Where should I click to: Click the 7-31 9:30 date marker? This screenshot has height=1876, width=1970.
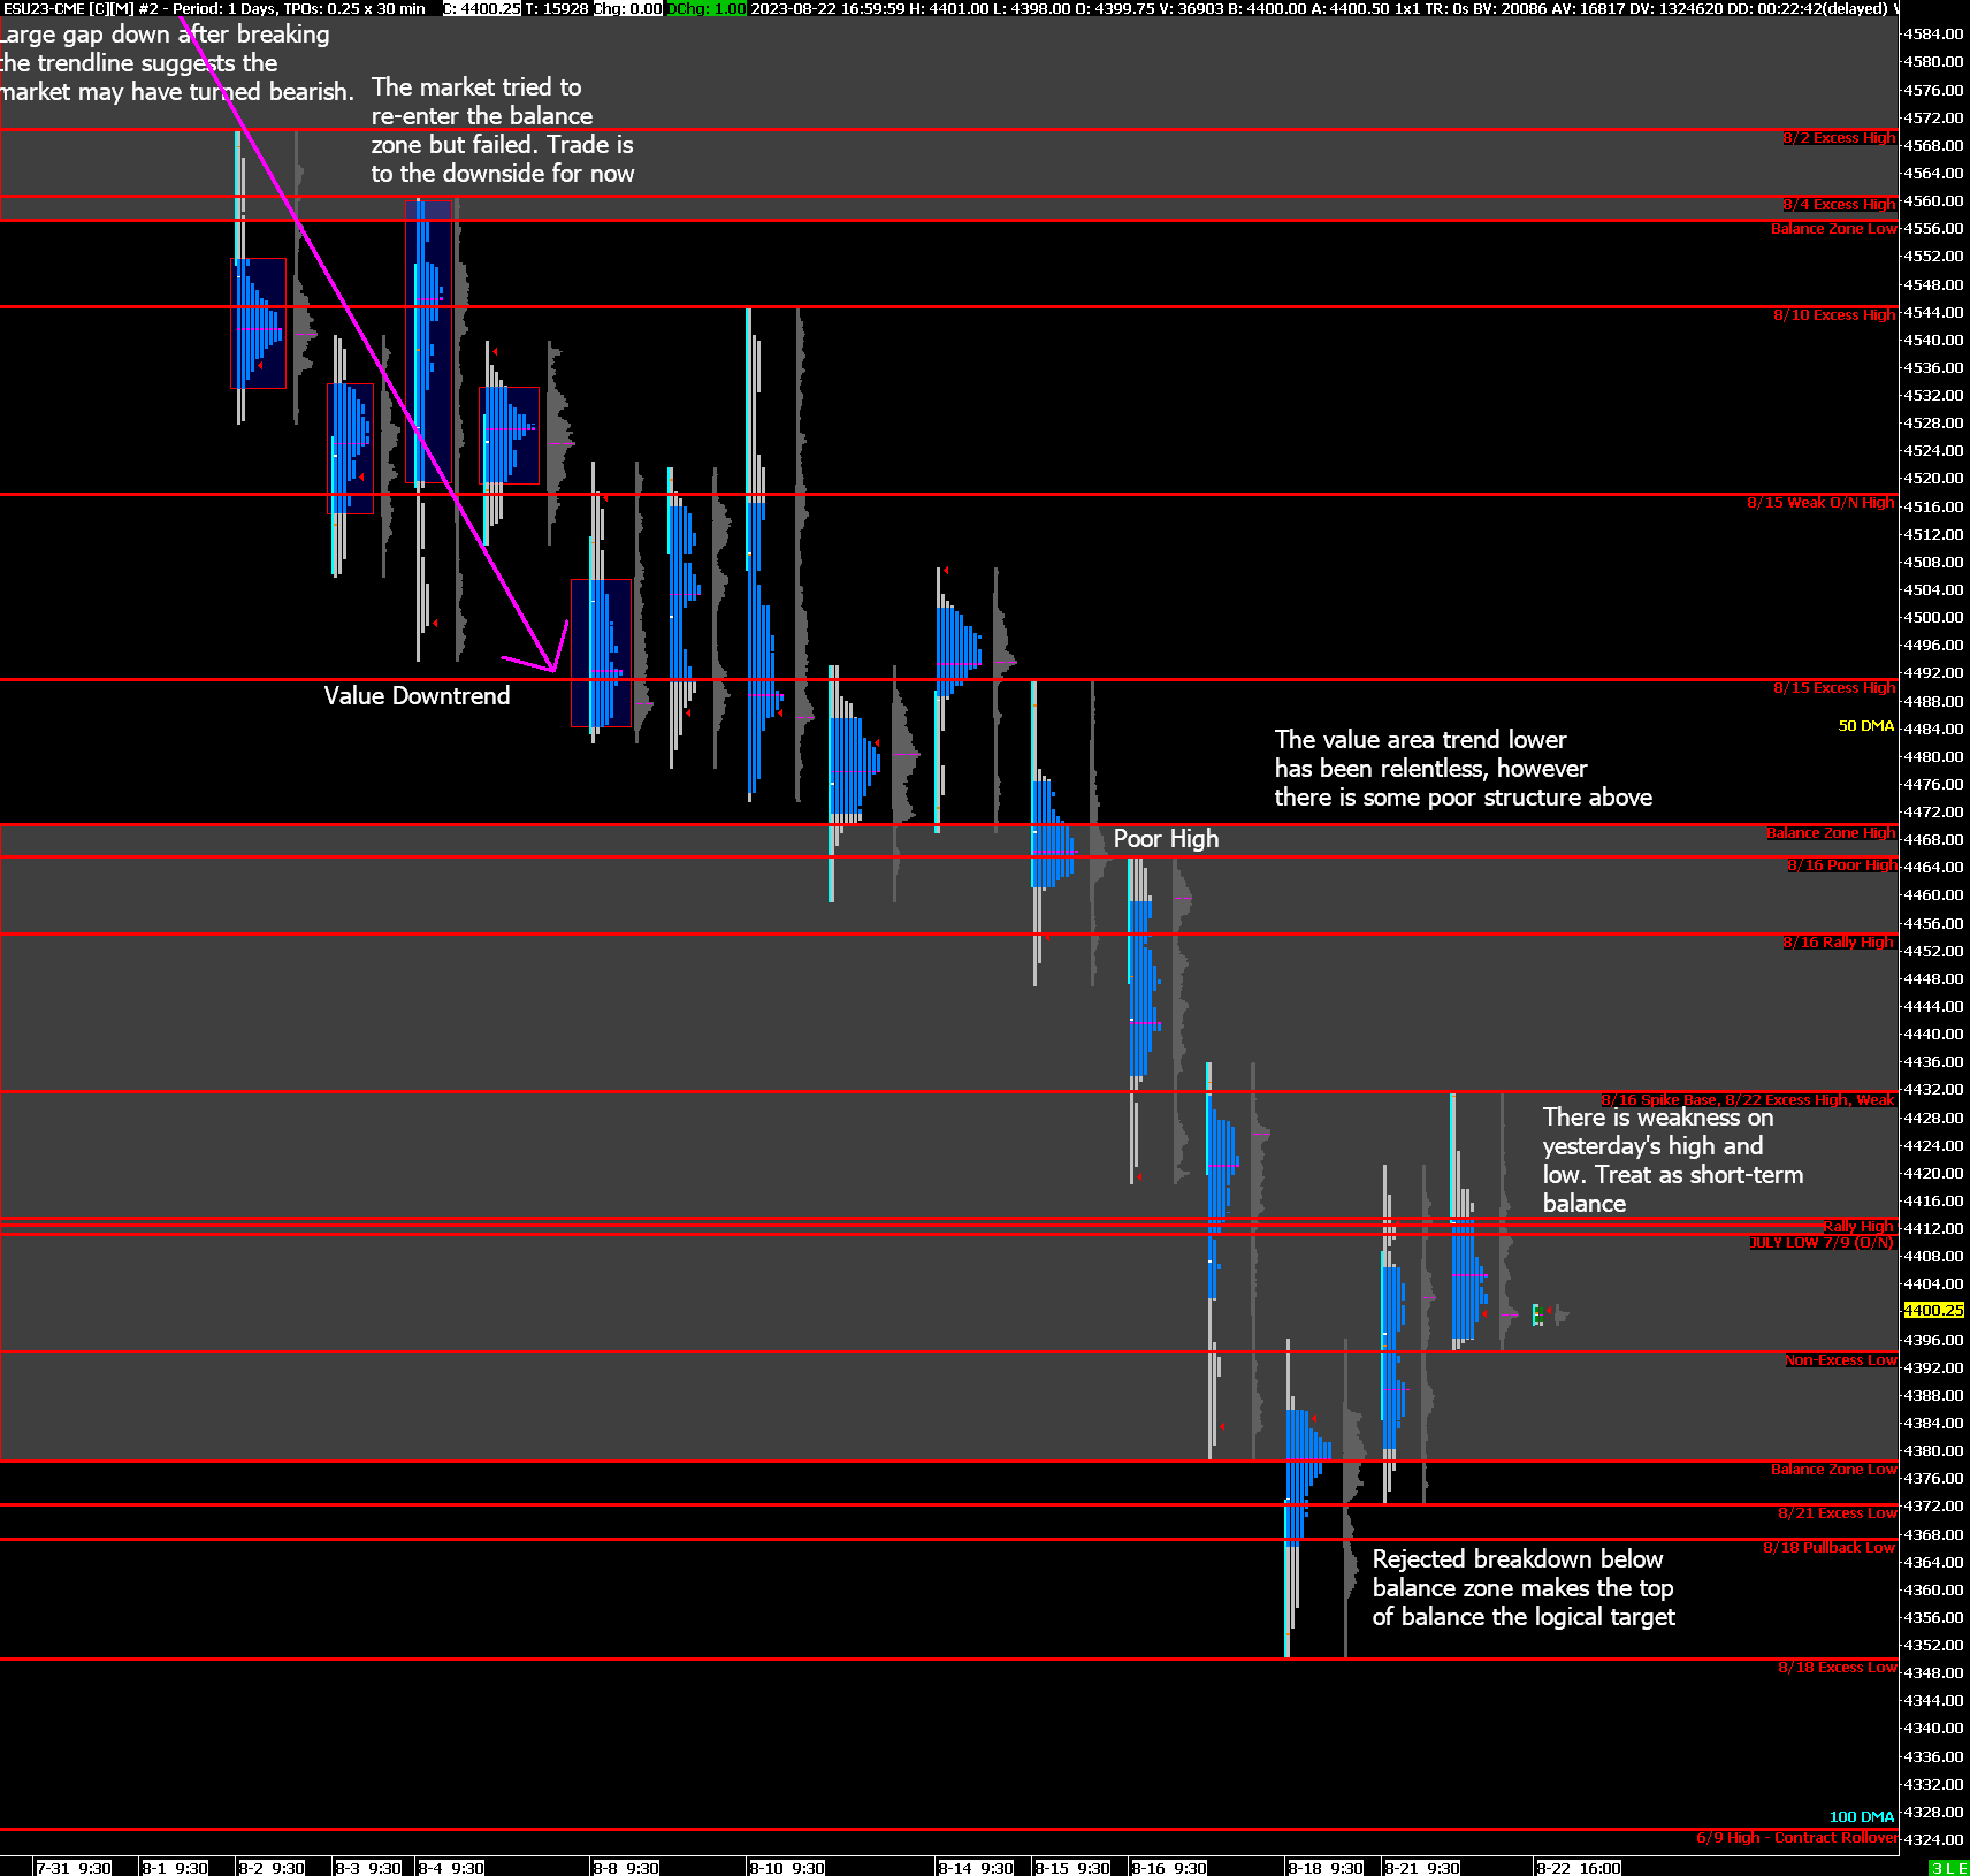(x=73, y=1868)
